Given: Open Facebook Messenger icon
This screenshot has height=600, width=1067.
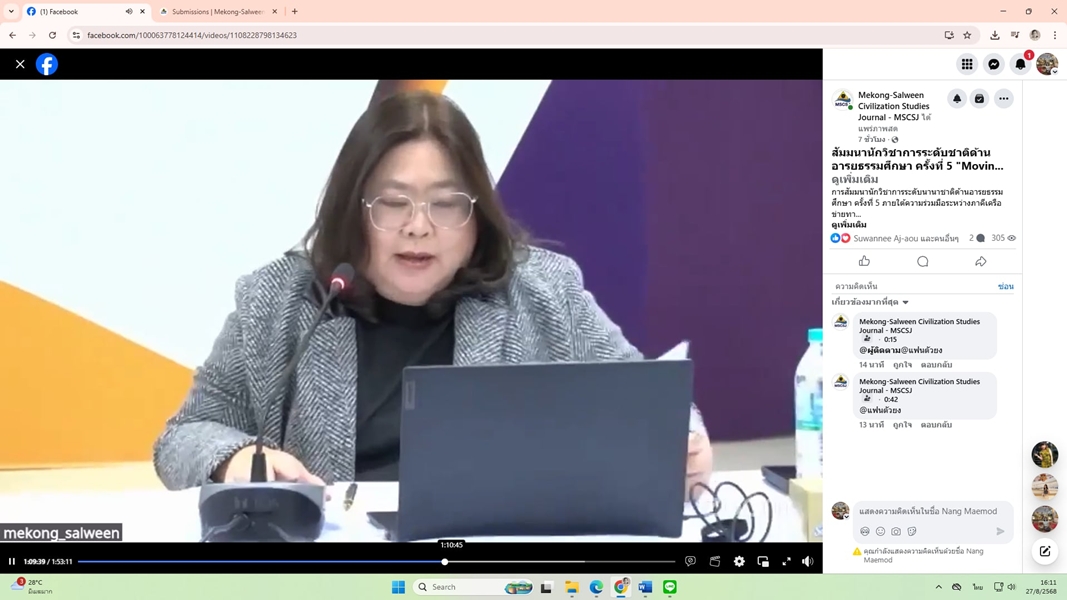Looking at the screenshot, I should 994,64.
